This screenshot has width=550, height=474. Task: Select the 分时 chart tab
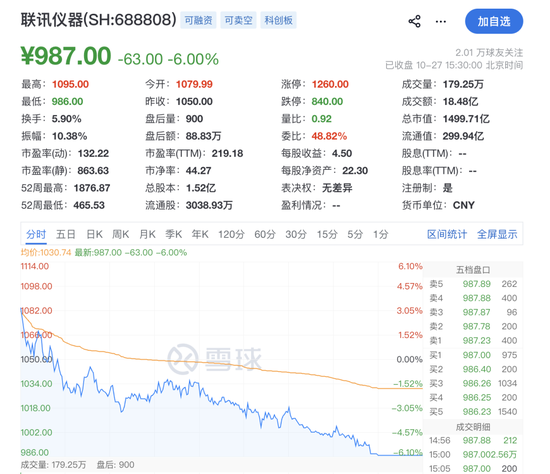[36, 234]
